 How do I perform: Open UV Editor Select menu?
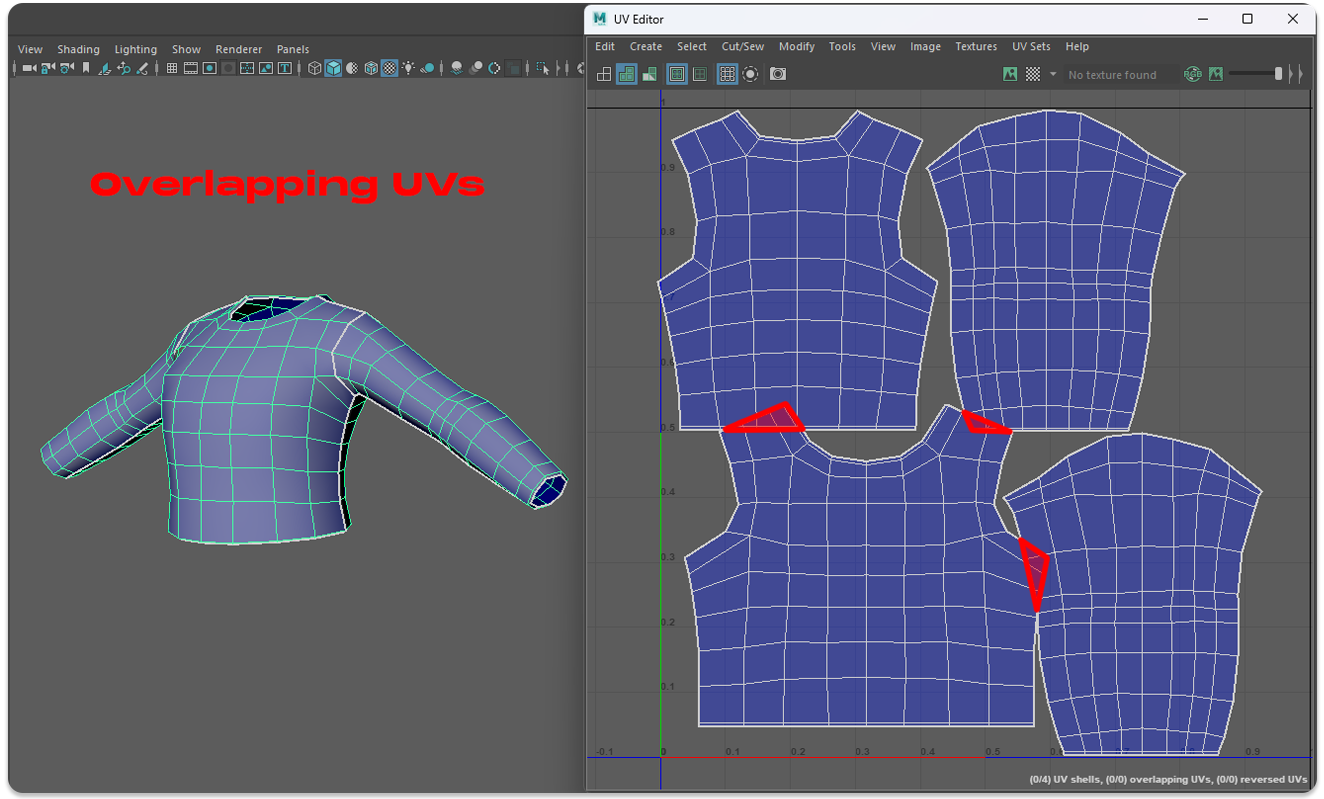coord(692,46)
